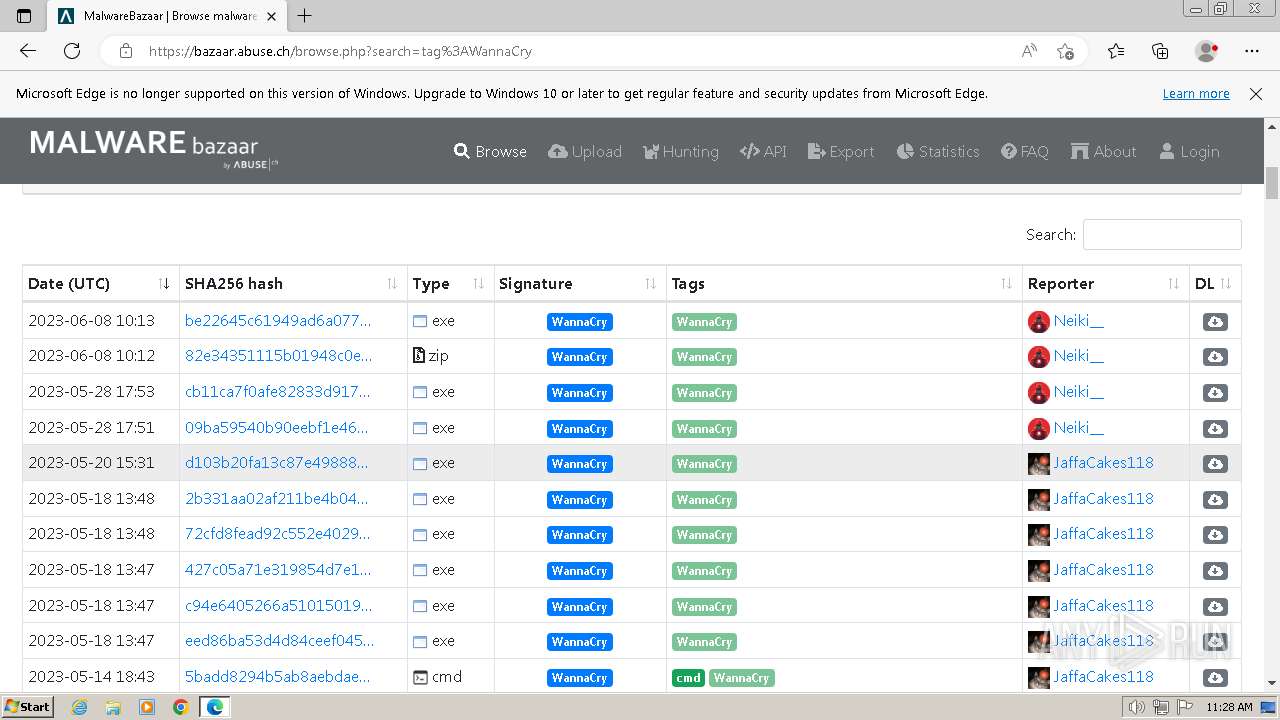The width and height of the screenshot is (1280, 720).
Task: Open About page
Action: coord(1103,152)
